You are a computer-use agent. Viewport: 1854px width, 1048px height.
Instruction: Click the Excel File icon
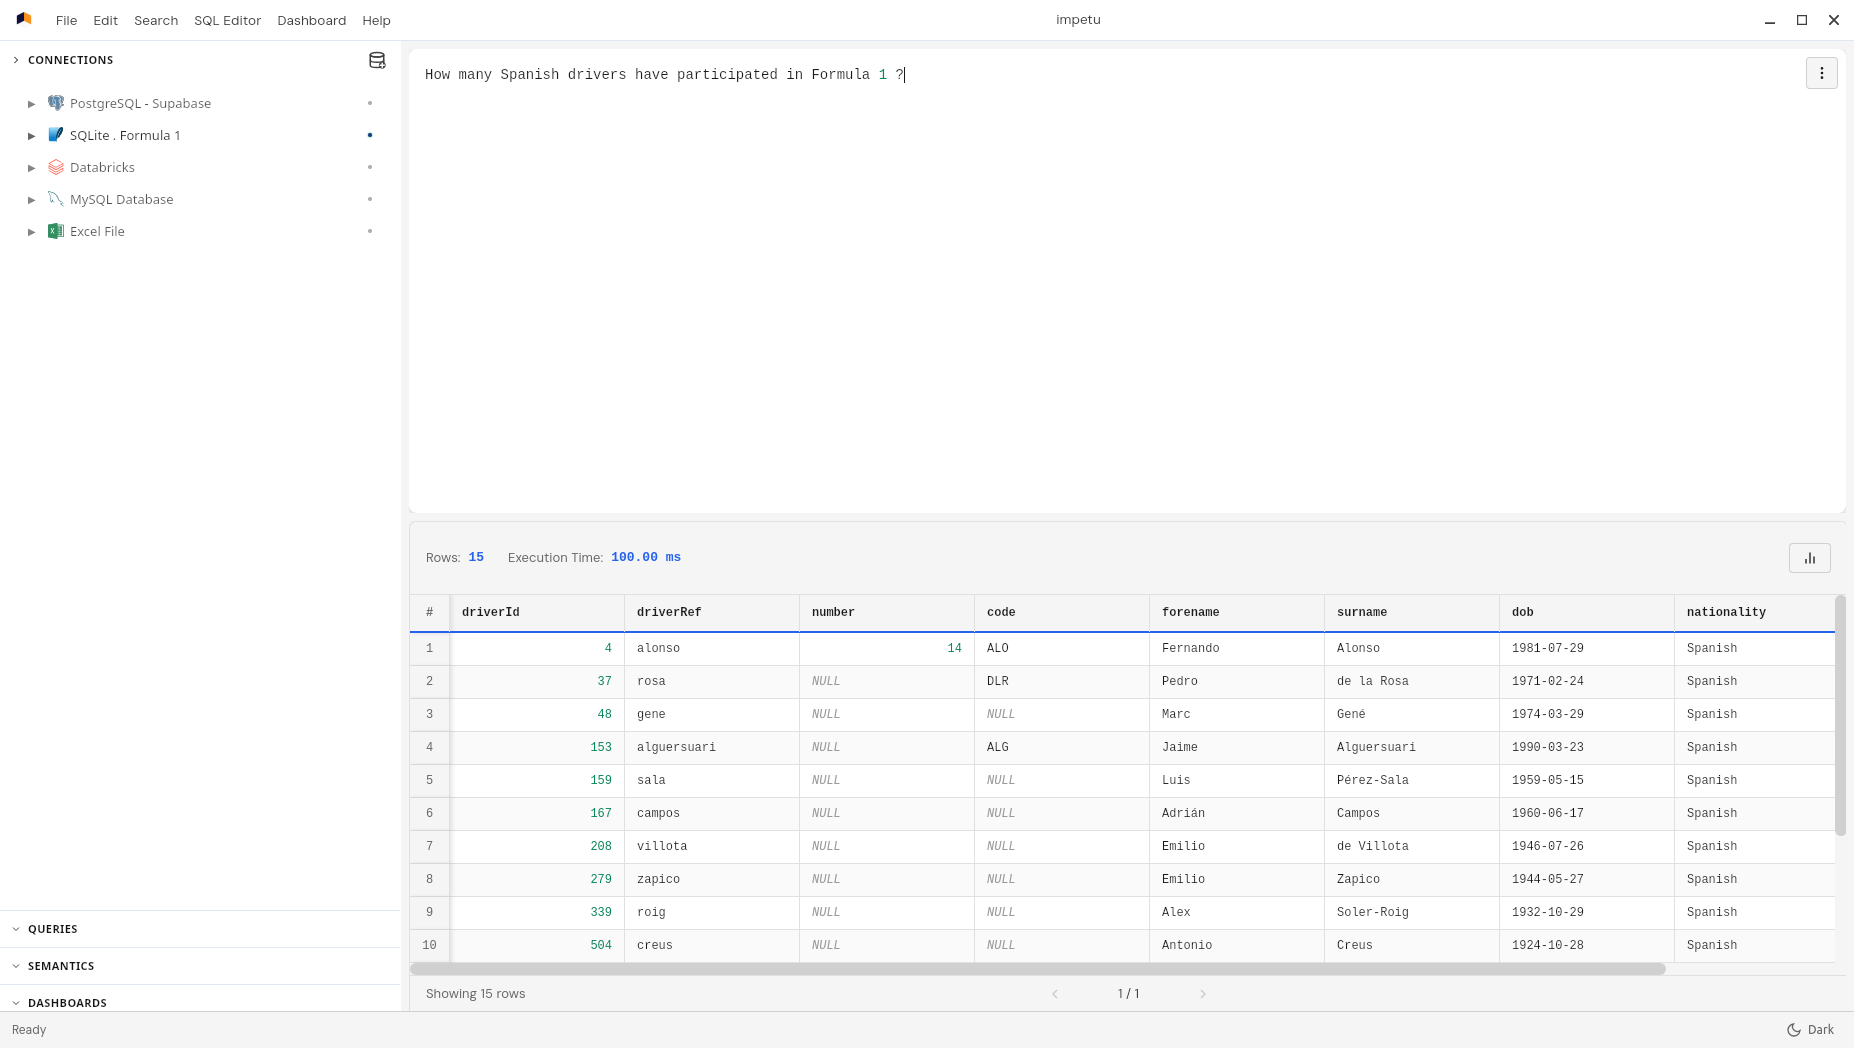point(56,231)
